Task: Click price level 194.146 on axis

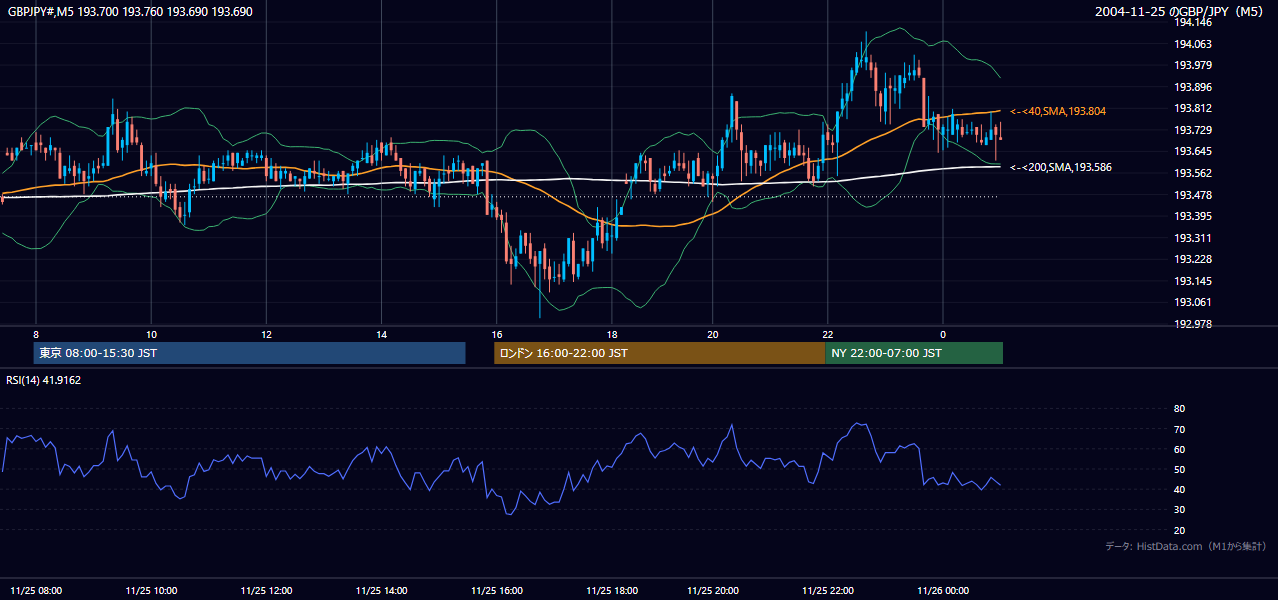Action: click(x=1192, y=22)
